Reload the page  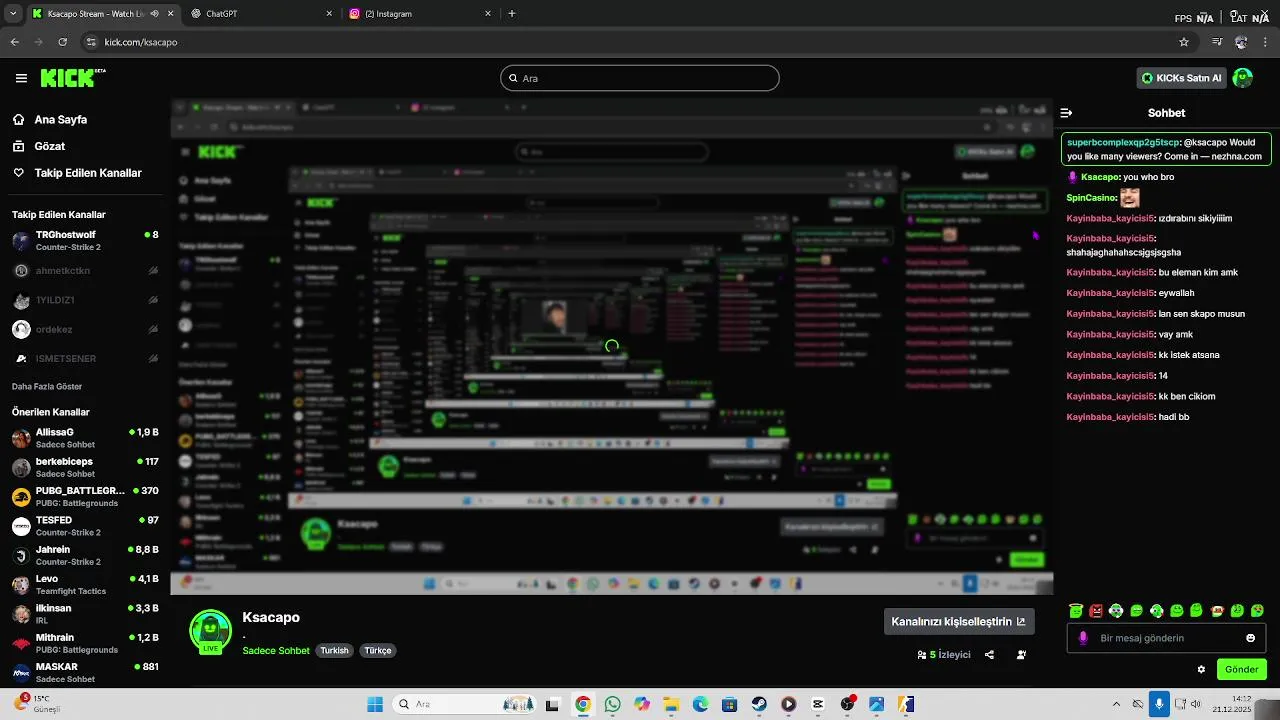[63, 42]
